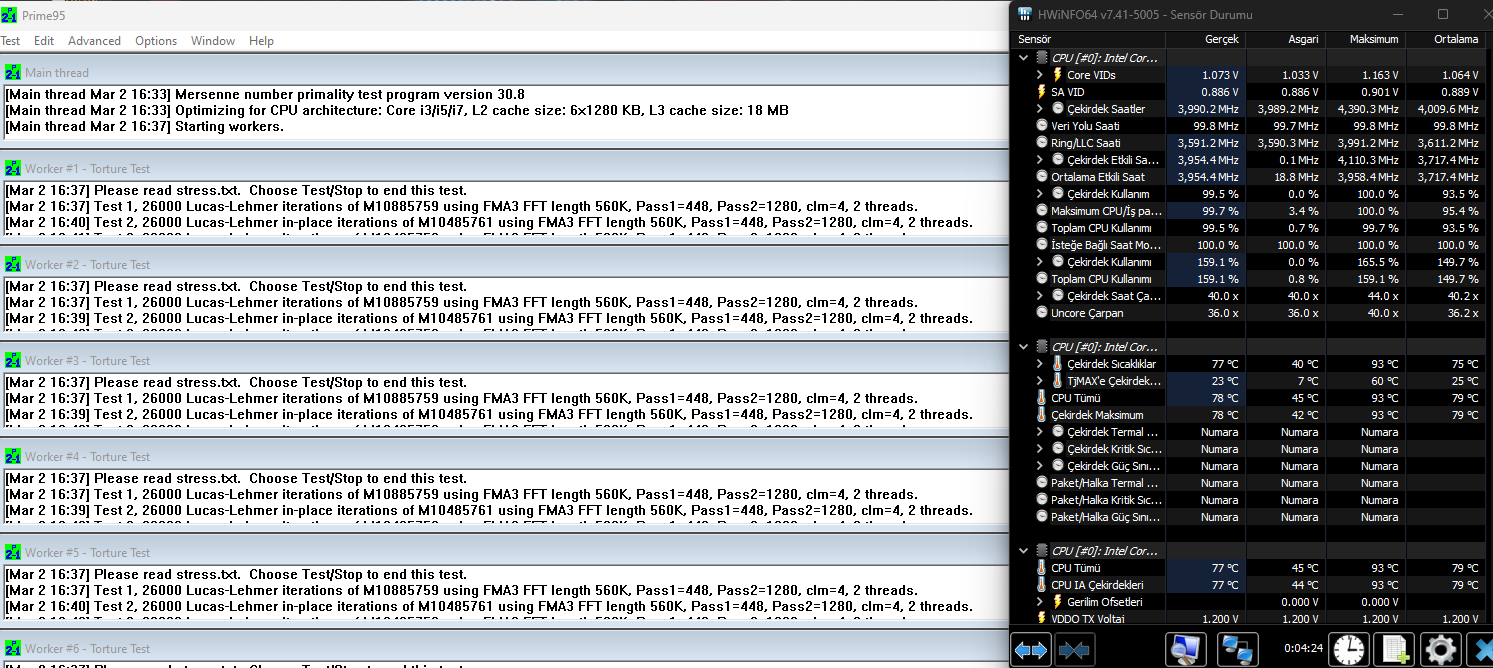Screen dimensions: 1493x668
Task: Click lightning icon beside Core VIDs
Action: [x=1057, y=75]
